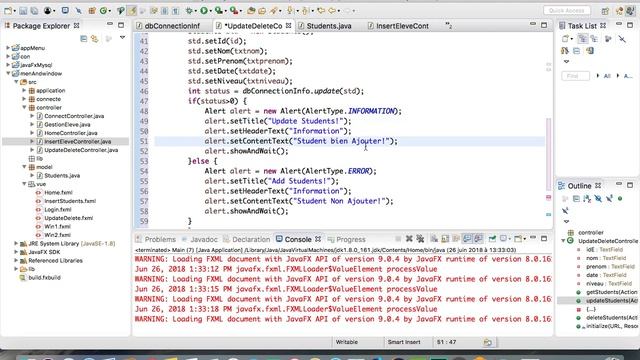This screenshot has height=360, width=640.
Task: Select deleteStudents method in Outline
Action: coord(611,318)
